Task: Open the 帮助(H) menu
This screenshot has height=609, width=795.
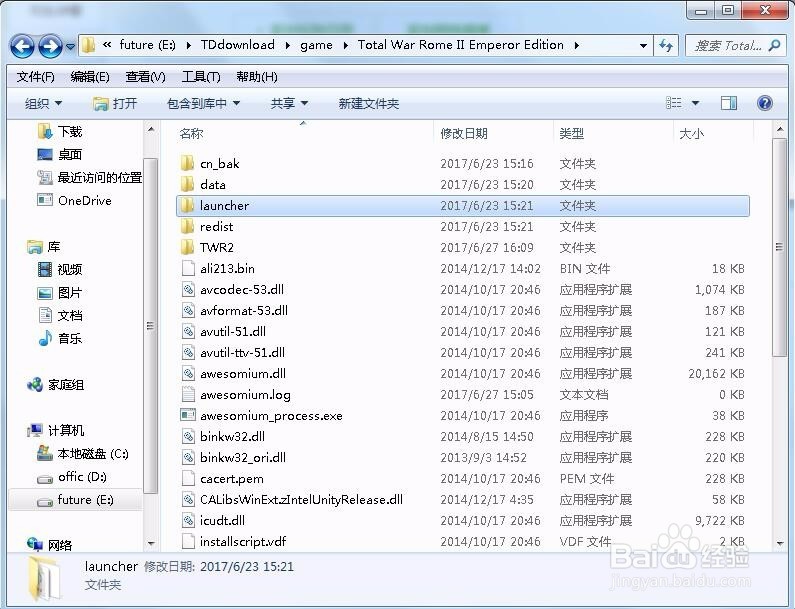Action: pyautogui.click(x=257, y=77)
